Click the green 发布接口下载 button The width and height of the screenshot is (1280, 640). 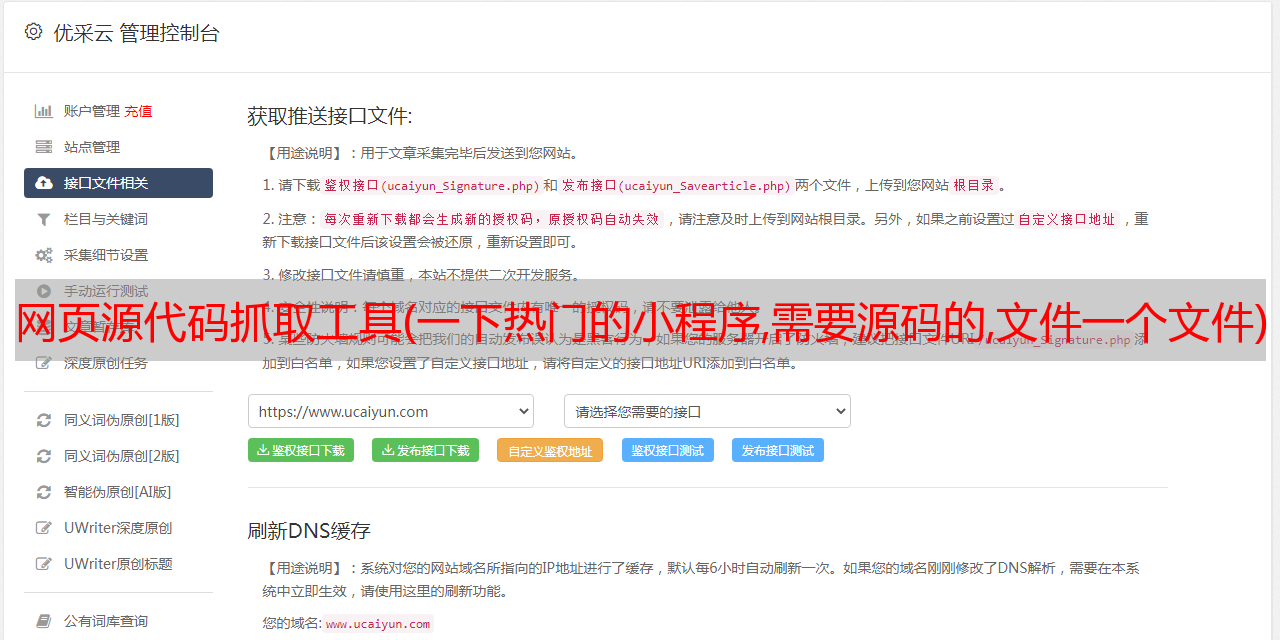click(x=425, y=450)
